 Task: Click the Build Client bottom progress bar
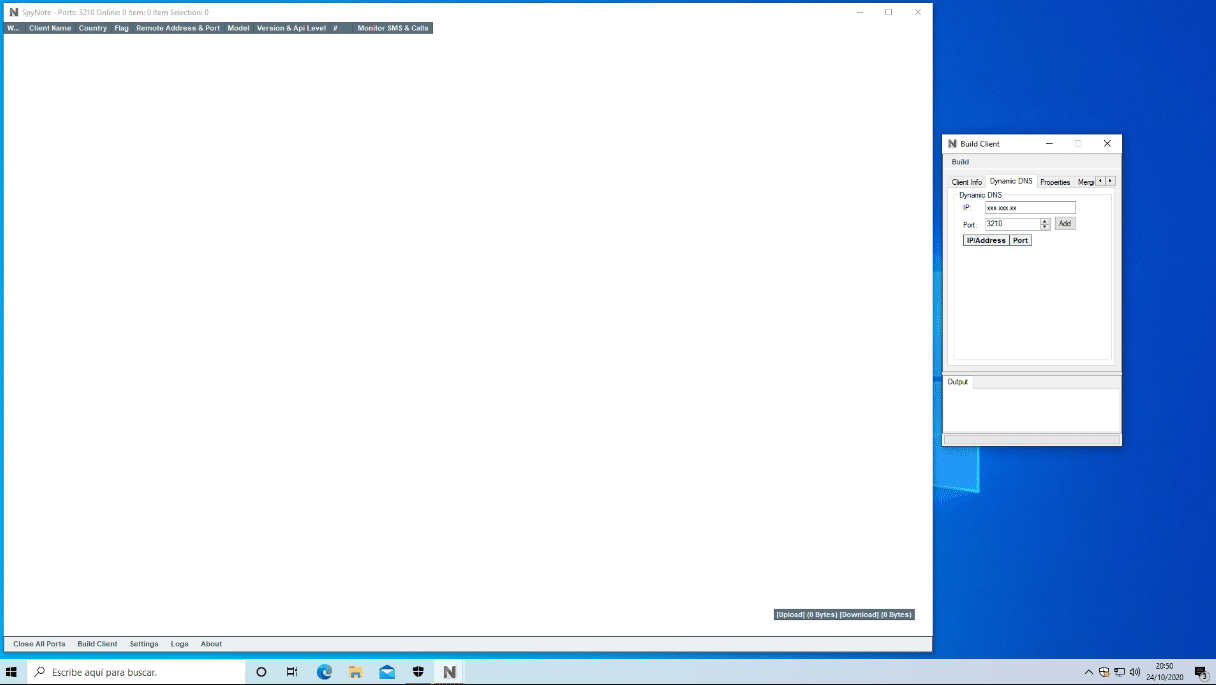pyautogui.click(x=1031, y=439)
